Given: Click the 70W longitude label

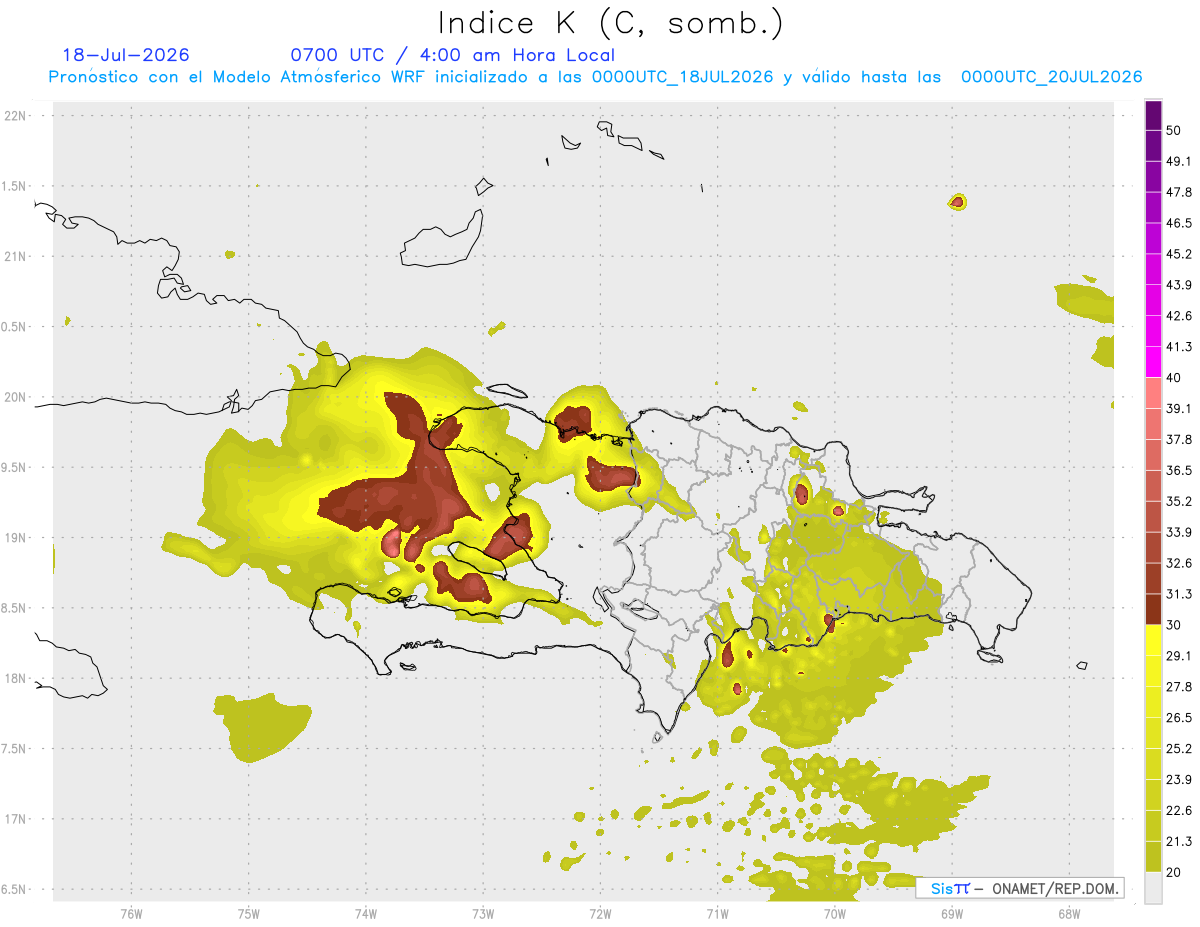Looking at the screenshot, I should pos(835,914).
